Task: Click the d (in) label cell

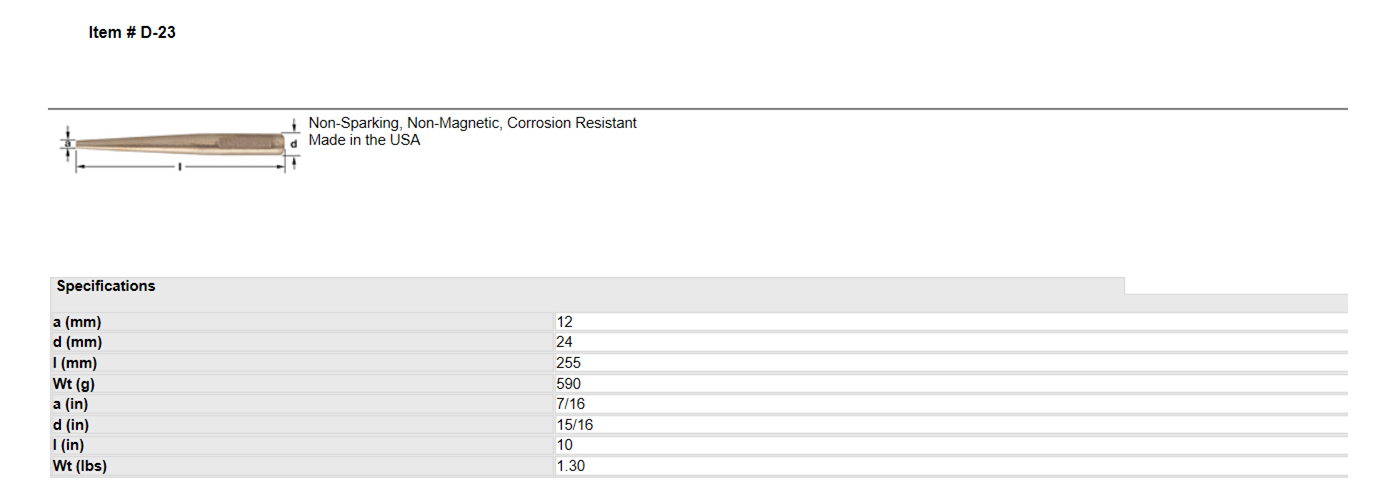Action: tap(301, 425)
